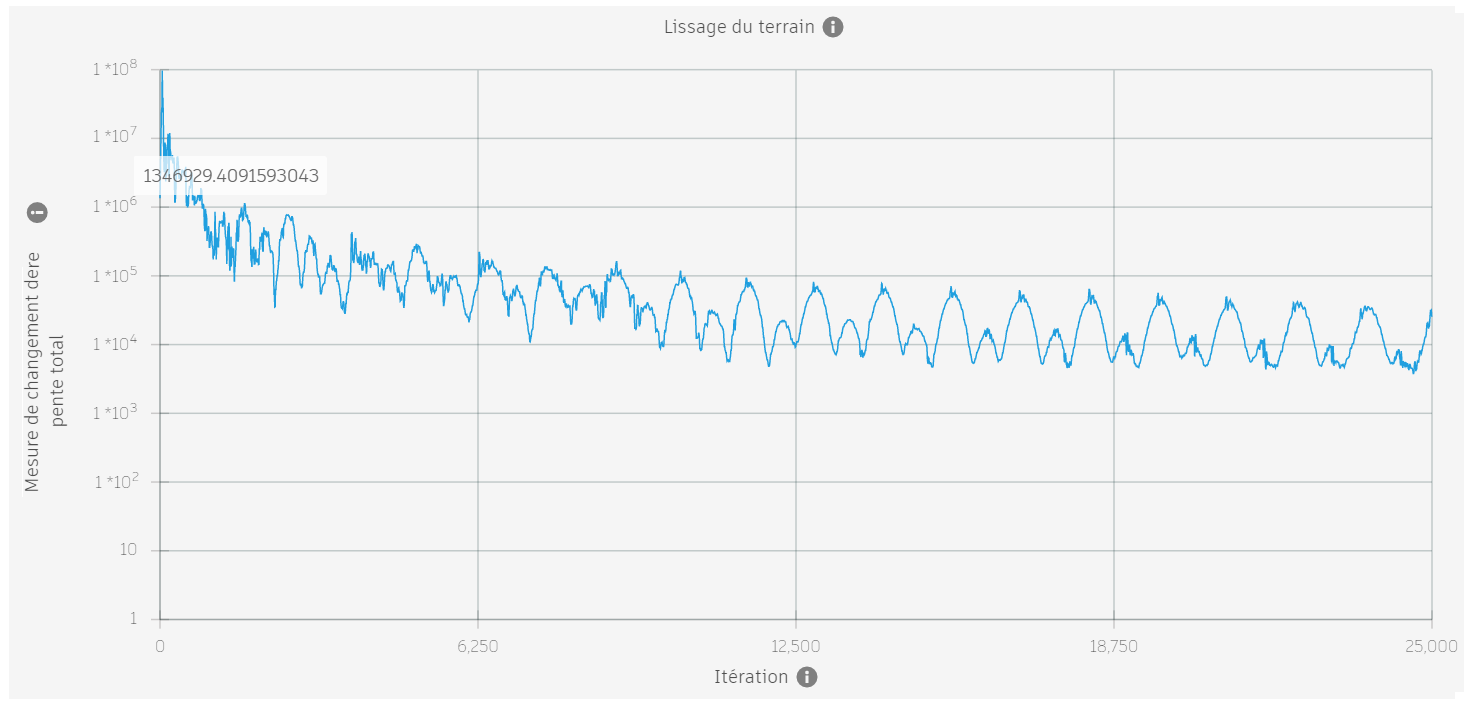The height and width of the screenshot is (706, 1464).
Task: Click the y-axis tick label 10
Action: pos(127,551)
